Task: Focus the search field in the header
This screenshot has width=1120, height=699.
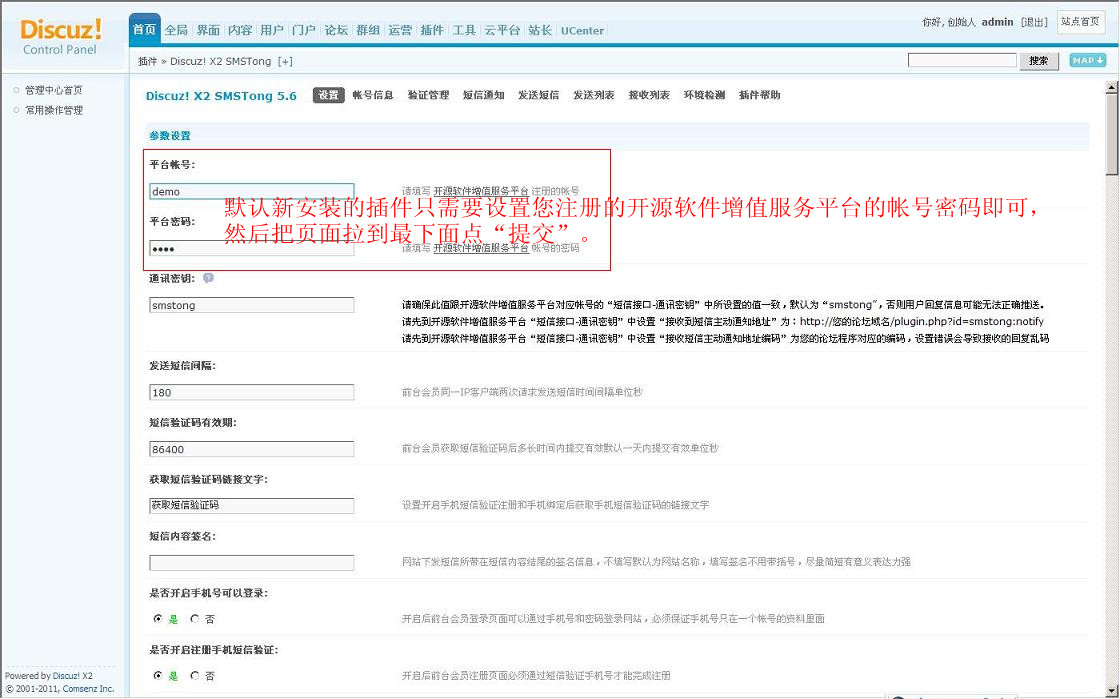Action: click(x=962, y=61)
